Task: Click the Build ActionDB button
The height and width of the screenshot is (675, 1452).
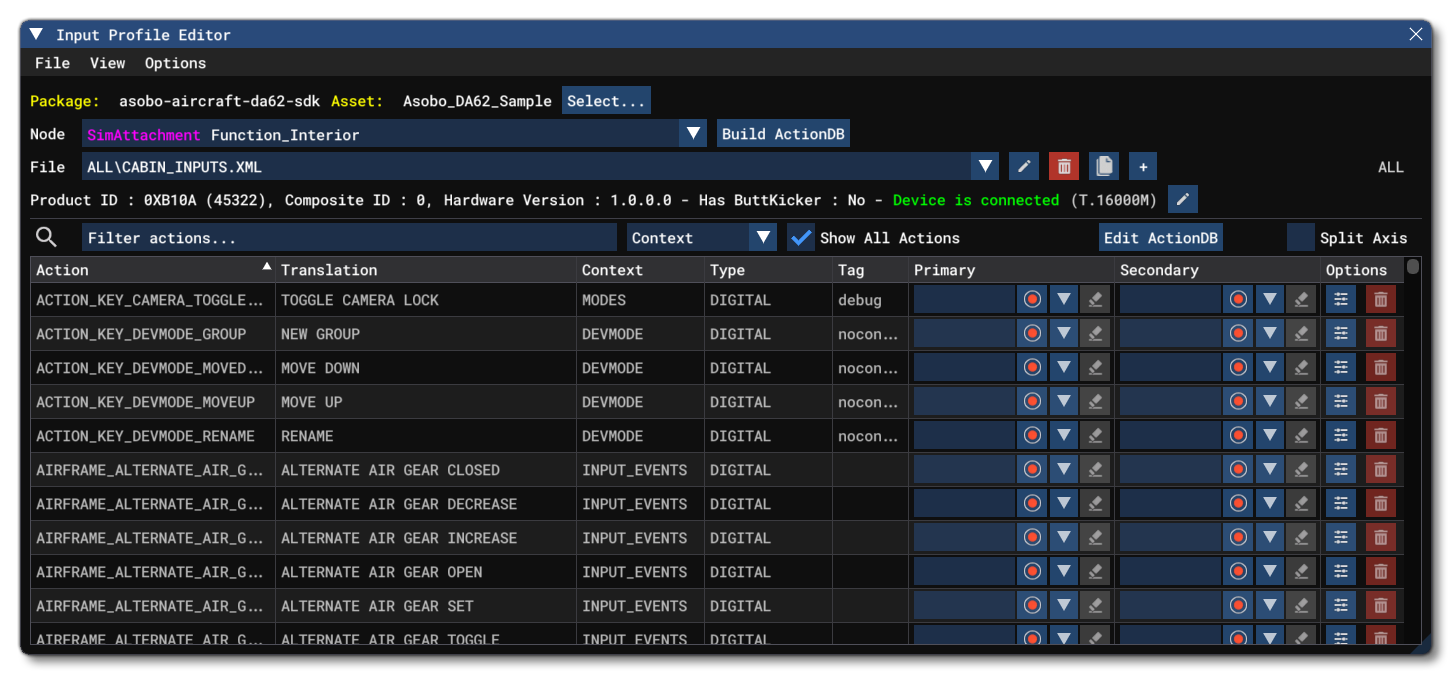Action: [783, 134]
